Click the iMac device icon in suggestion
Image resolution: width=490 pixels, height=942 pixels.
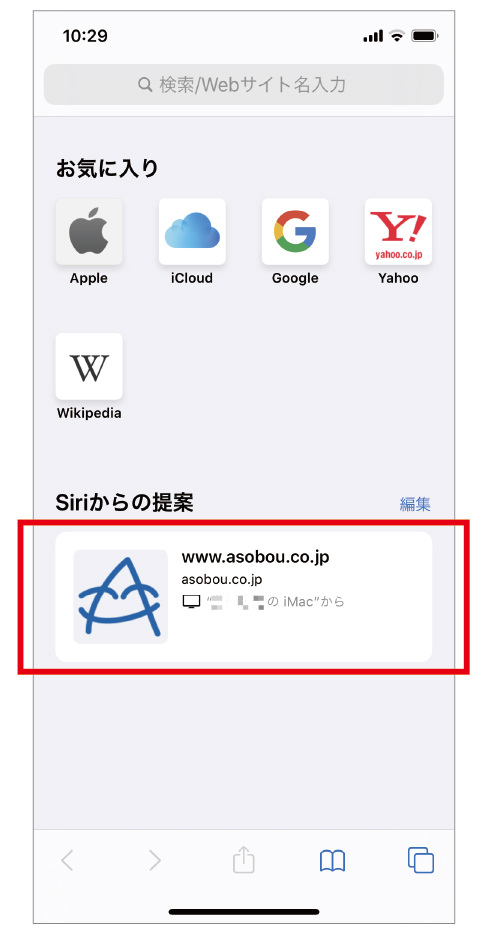(x=191, y=601)
